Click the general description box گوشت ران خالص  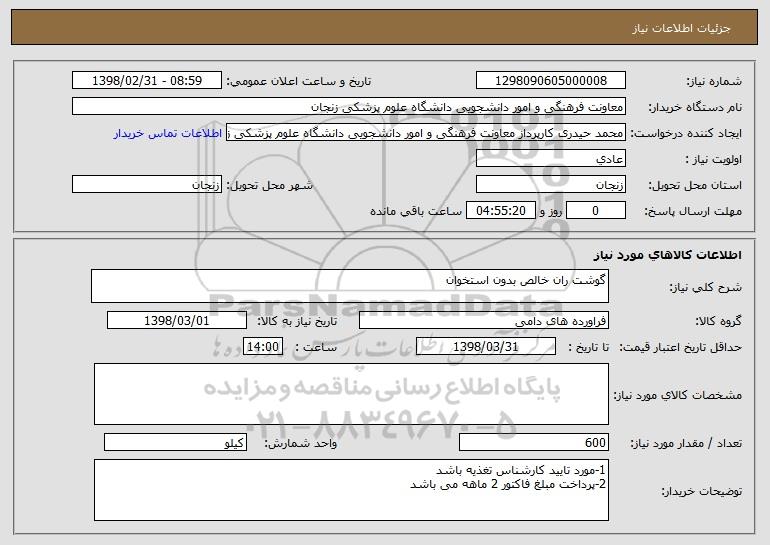(350, 286)
